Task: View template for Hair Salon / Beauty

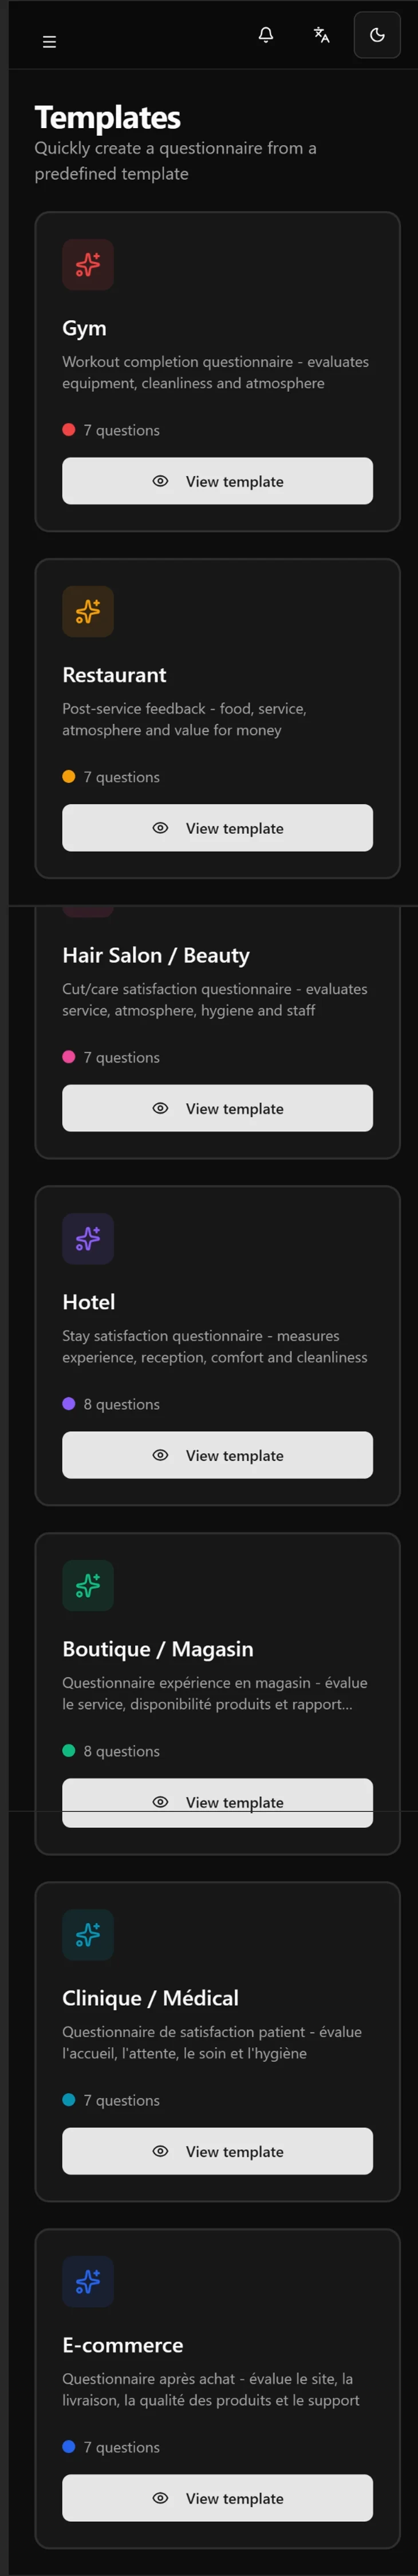Action: (217, 1108)
